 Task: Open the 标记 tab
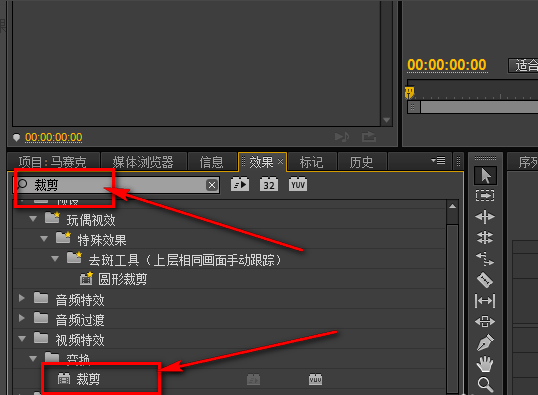pos(312,162)
